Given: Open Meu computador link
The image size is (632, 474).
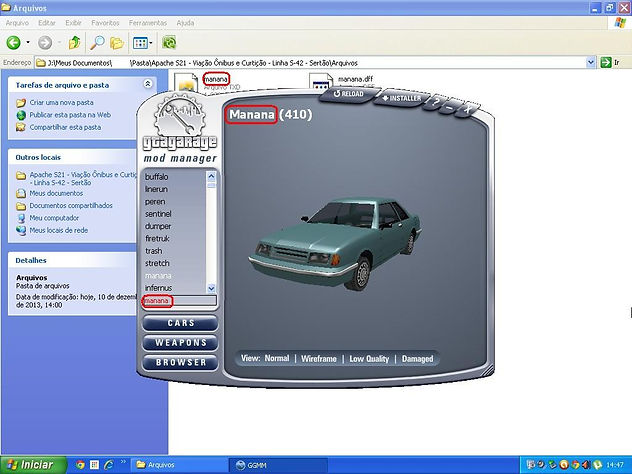Looking at the screenshot, I should [x=54, y=218].
